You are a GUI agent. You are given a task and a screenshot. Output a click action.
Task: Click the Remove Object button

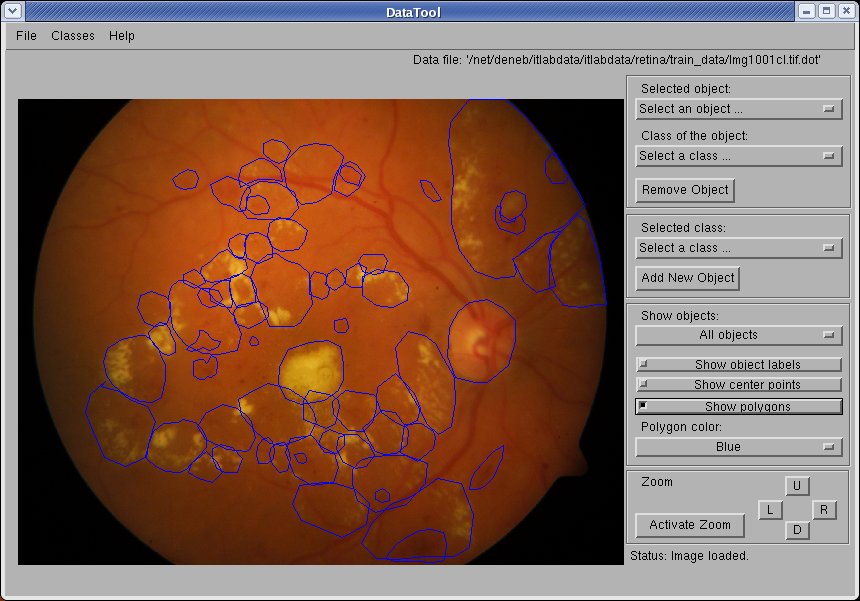click(x=685, y=190)
